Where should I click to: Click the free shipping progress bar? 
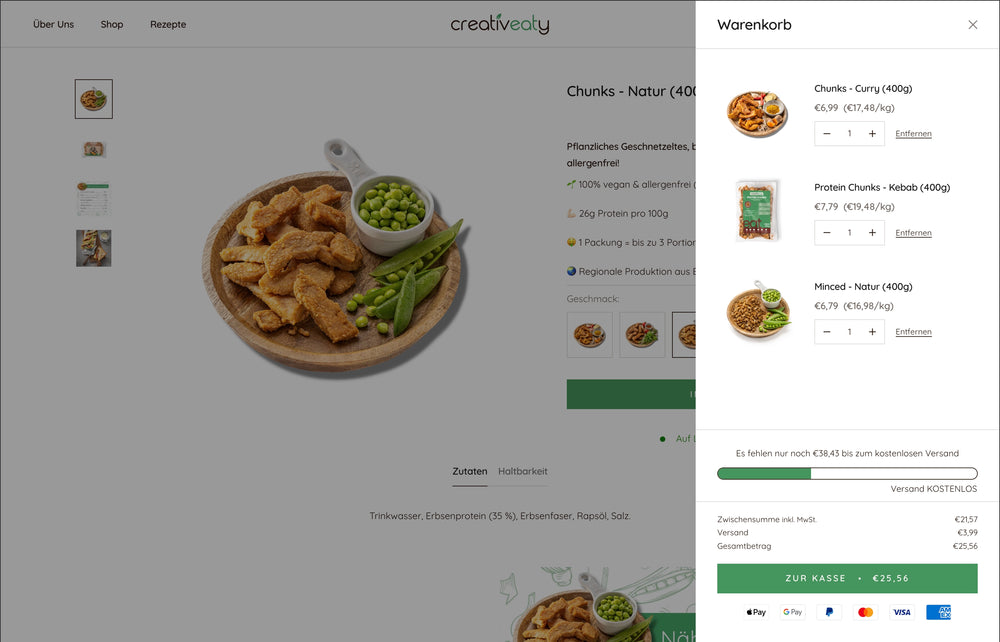(x=847, y=473)
